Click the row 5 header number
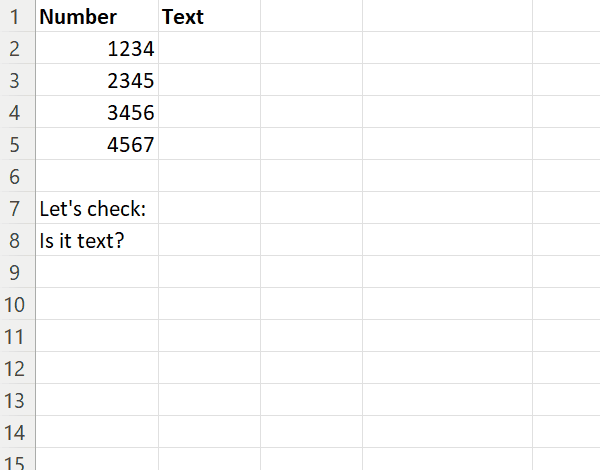This screenshot has width=600, height=470. point(16,144)
